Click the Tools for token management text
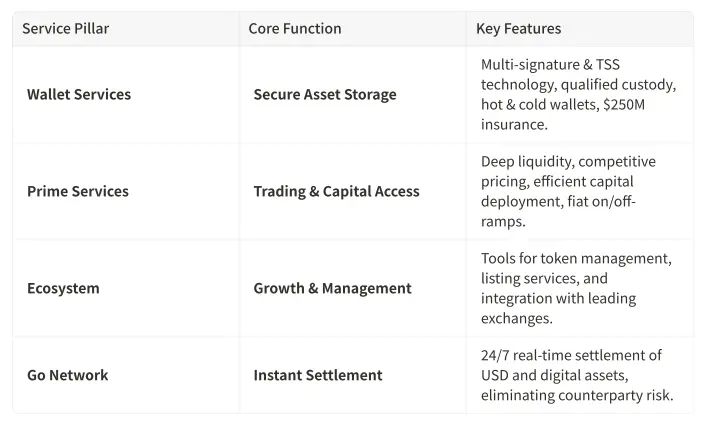Viewport: 715px width, 427px height. coord(576,259)
